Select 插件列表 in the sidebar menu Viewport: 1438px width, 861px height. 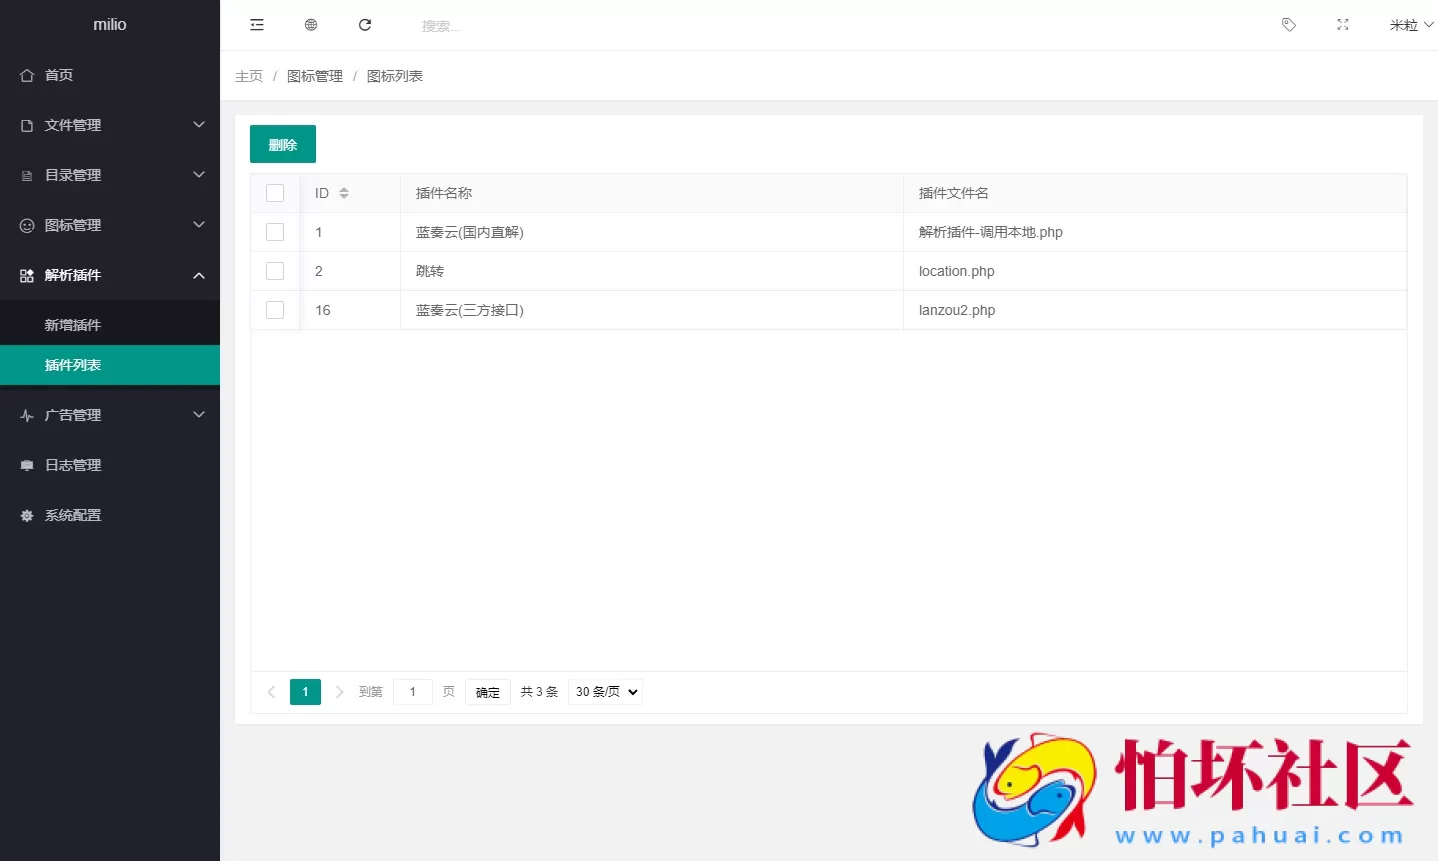(x=75, y=364)
